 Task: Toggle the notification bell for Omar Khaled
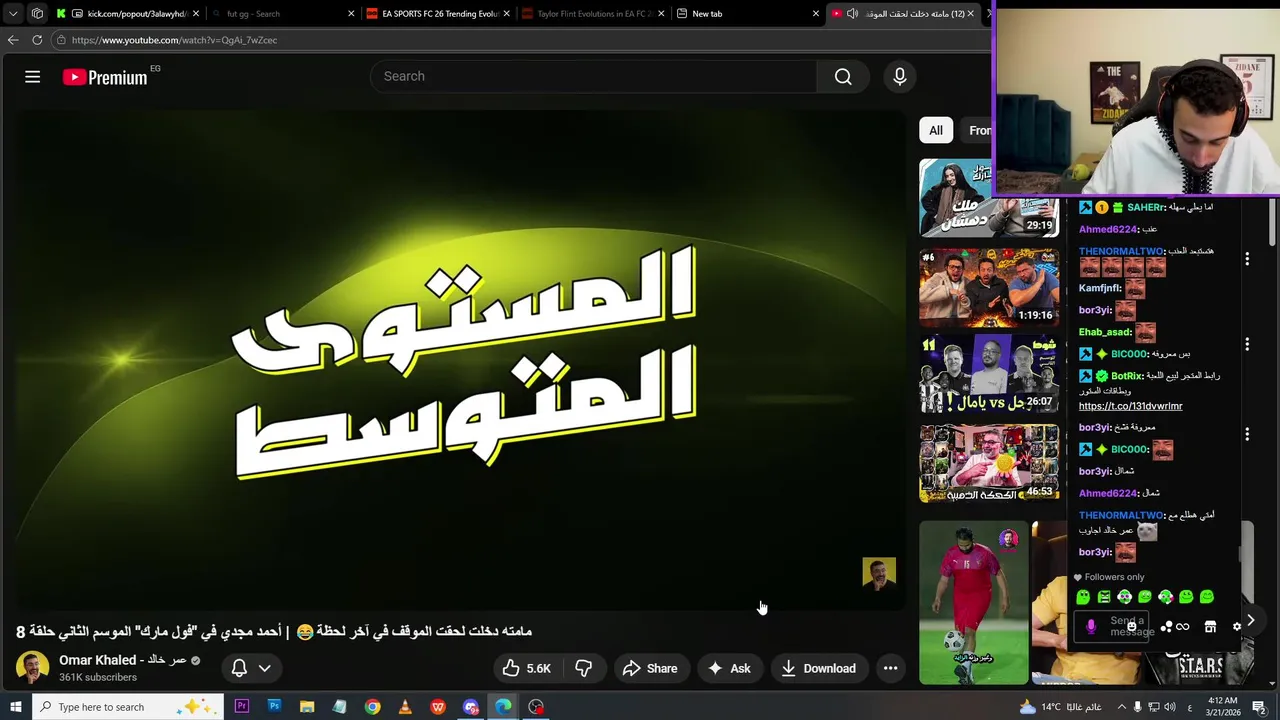(x=239, y=668)
